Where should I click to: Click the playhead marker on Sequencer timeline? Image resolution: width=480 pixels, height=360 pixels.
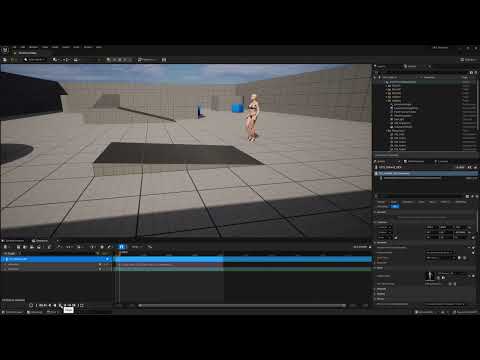click(119, 253)
